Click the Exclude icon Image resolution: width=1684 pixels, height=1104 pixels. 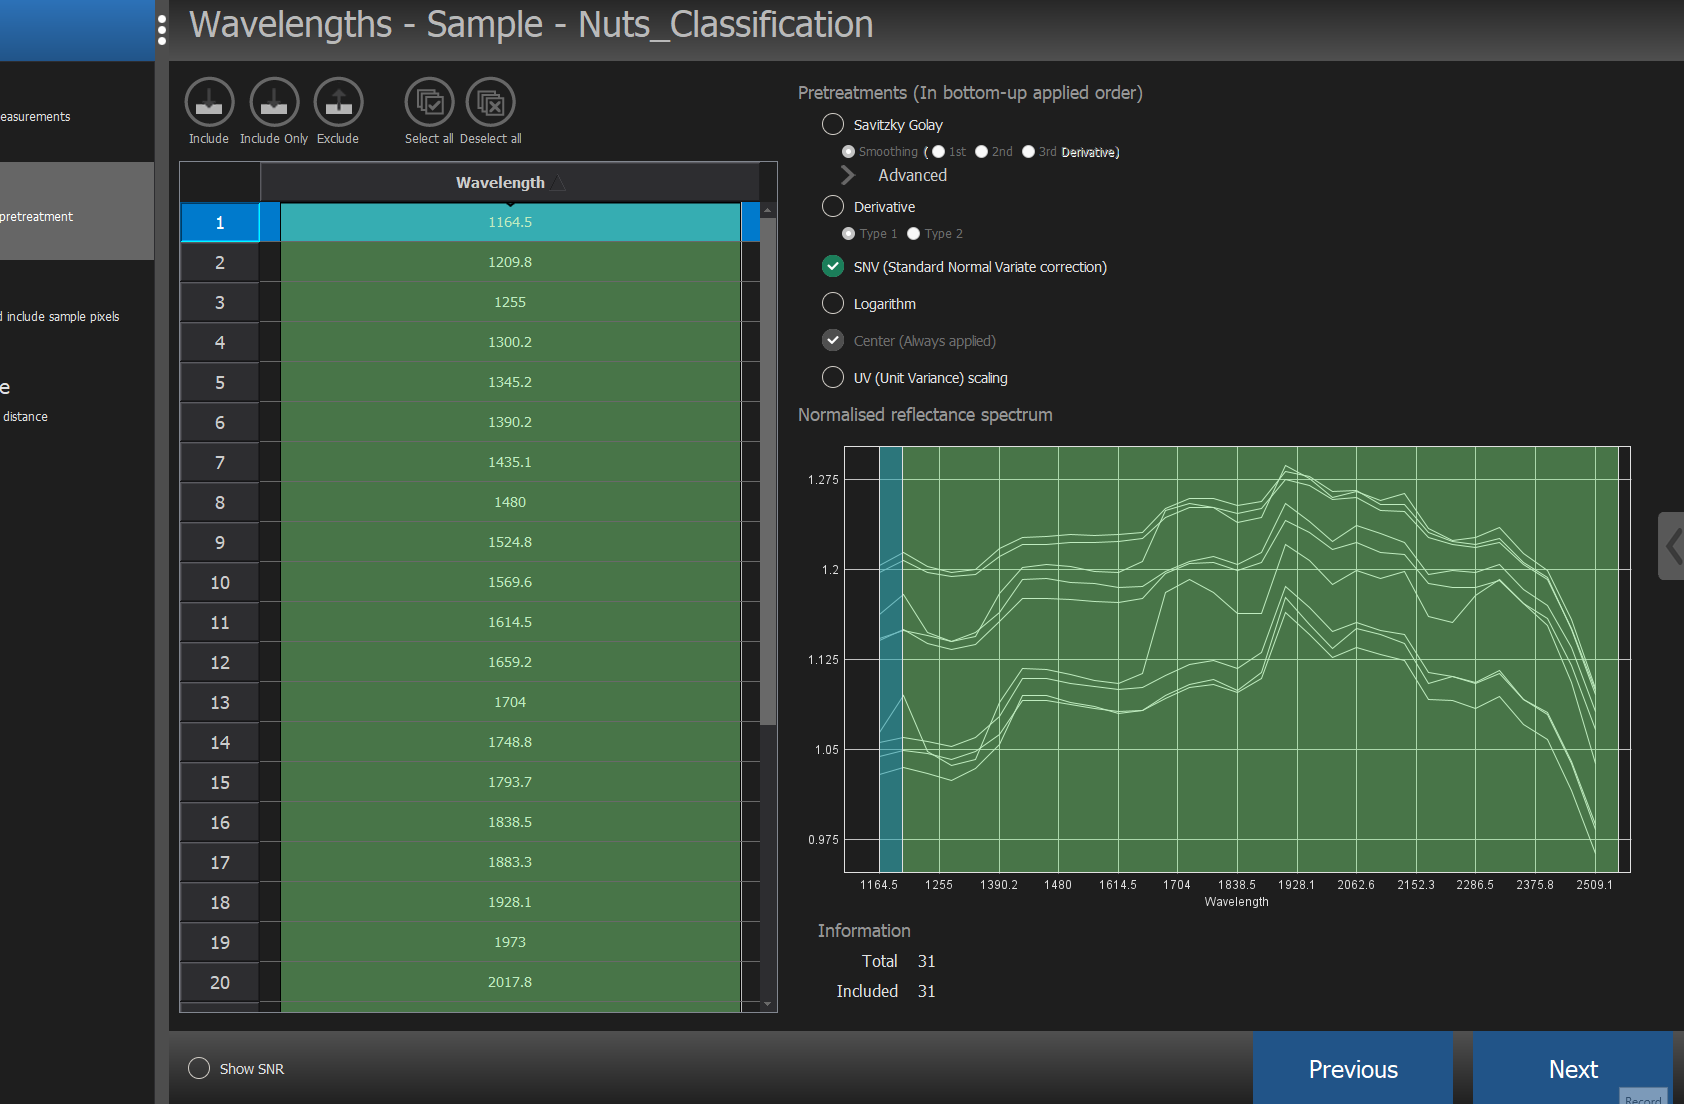(x=338, y=103)
